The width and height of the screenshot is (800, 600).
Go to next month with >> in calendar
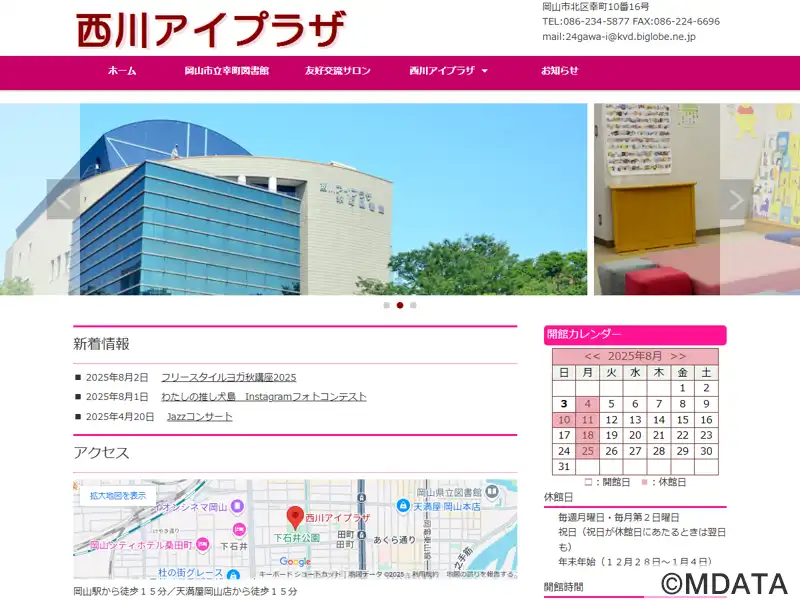coord(678,356)
